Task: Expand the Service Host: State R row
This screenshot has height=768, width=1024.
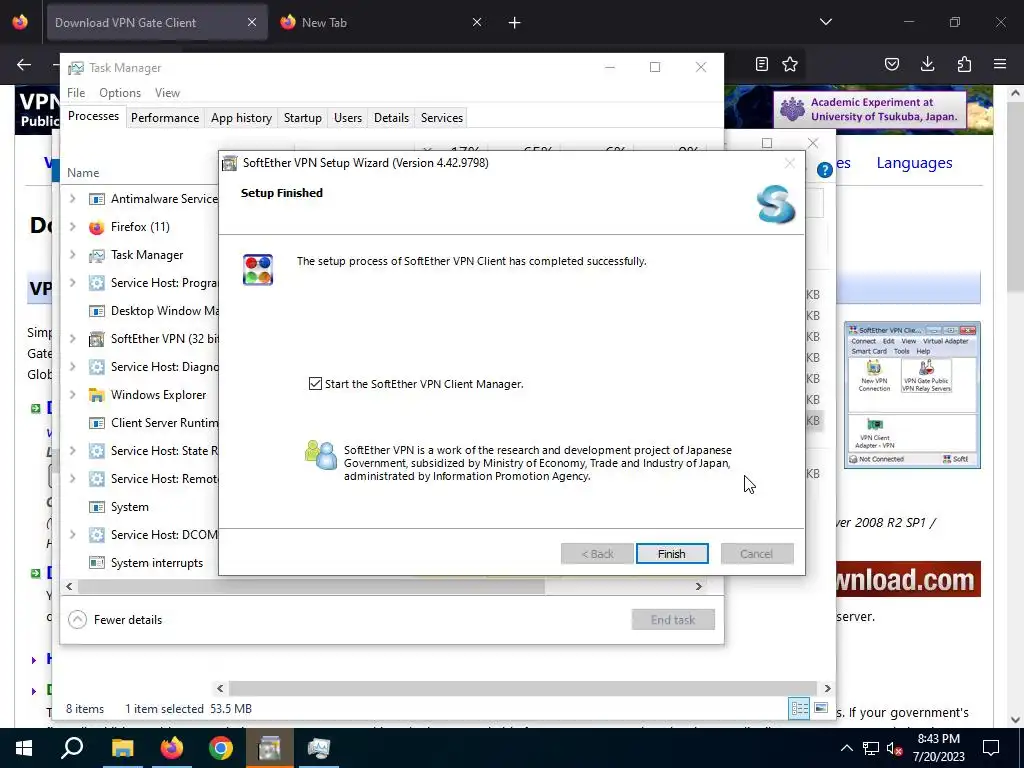Action: point(72,451)
